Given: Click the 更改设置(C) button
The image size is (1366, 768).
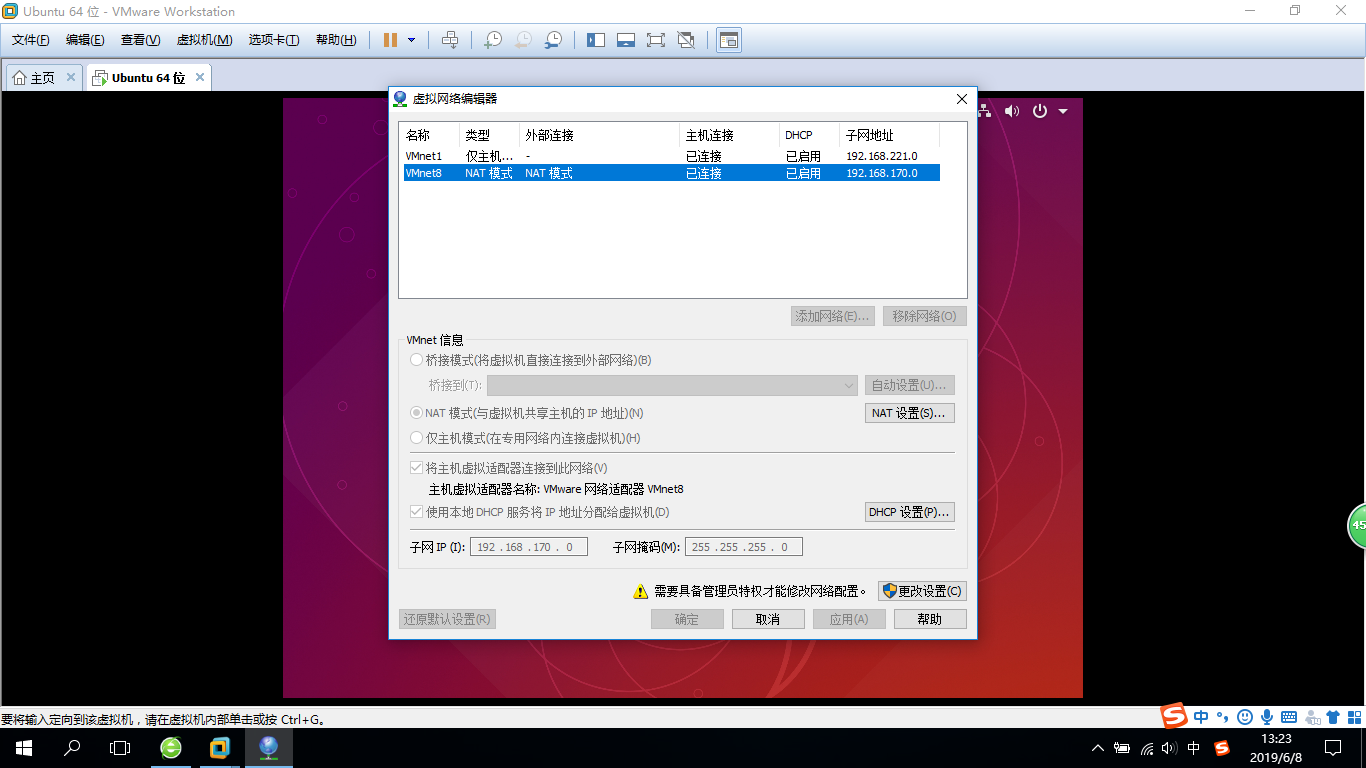Looking at the screenshot, I should click(922, 591).
